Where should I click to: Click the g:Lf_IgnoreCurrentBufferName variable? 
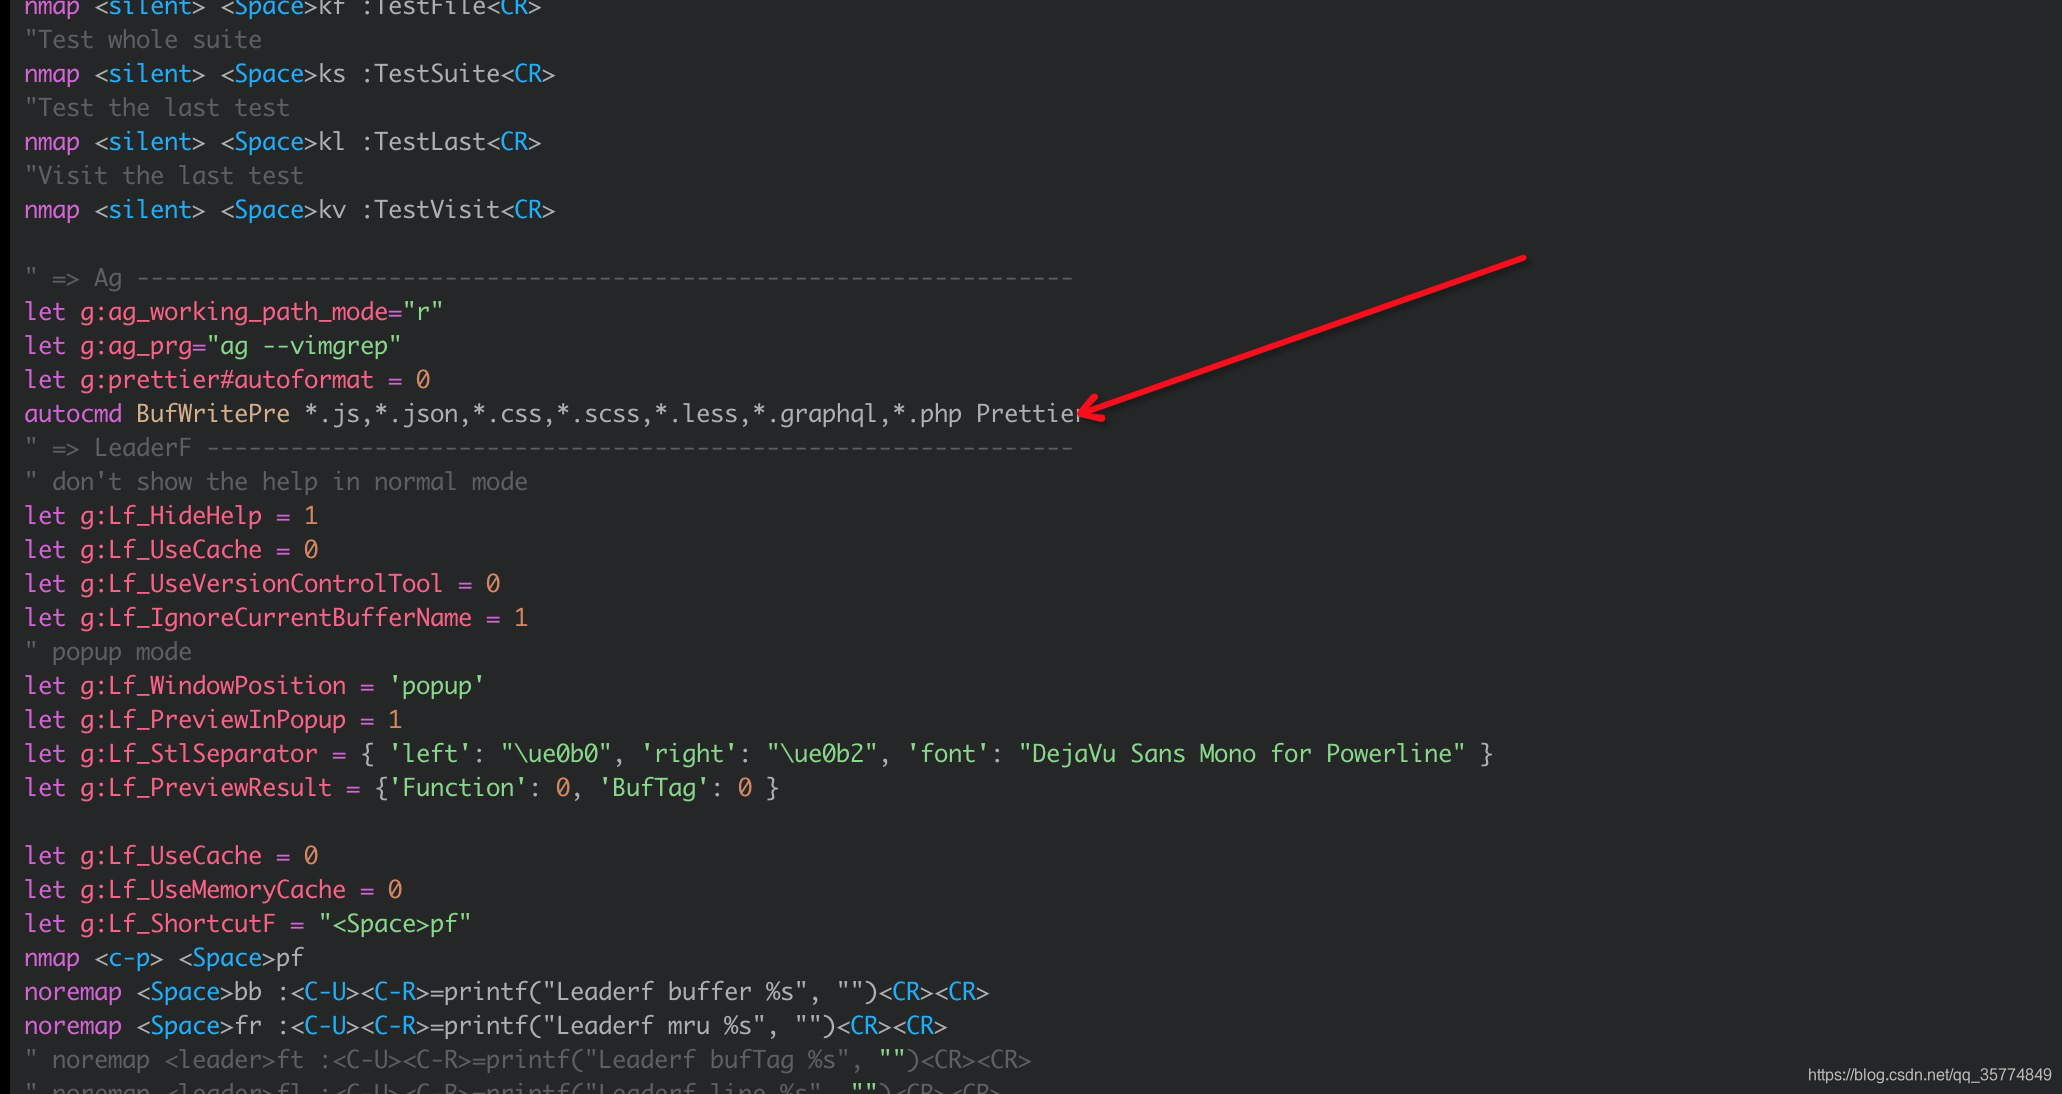pyautogui.click(x=275, y=618)
